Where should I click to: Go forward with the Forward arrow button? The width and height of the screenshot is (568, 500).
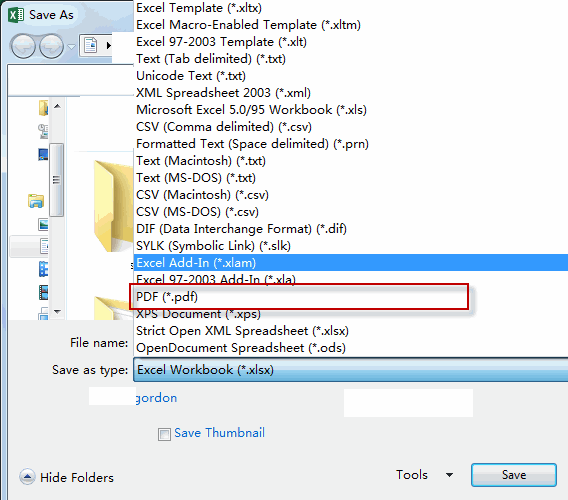point(51,46)
